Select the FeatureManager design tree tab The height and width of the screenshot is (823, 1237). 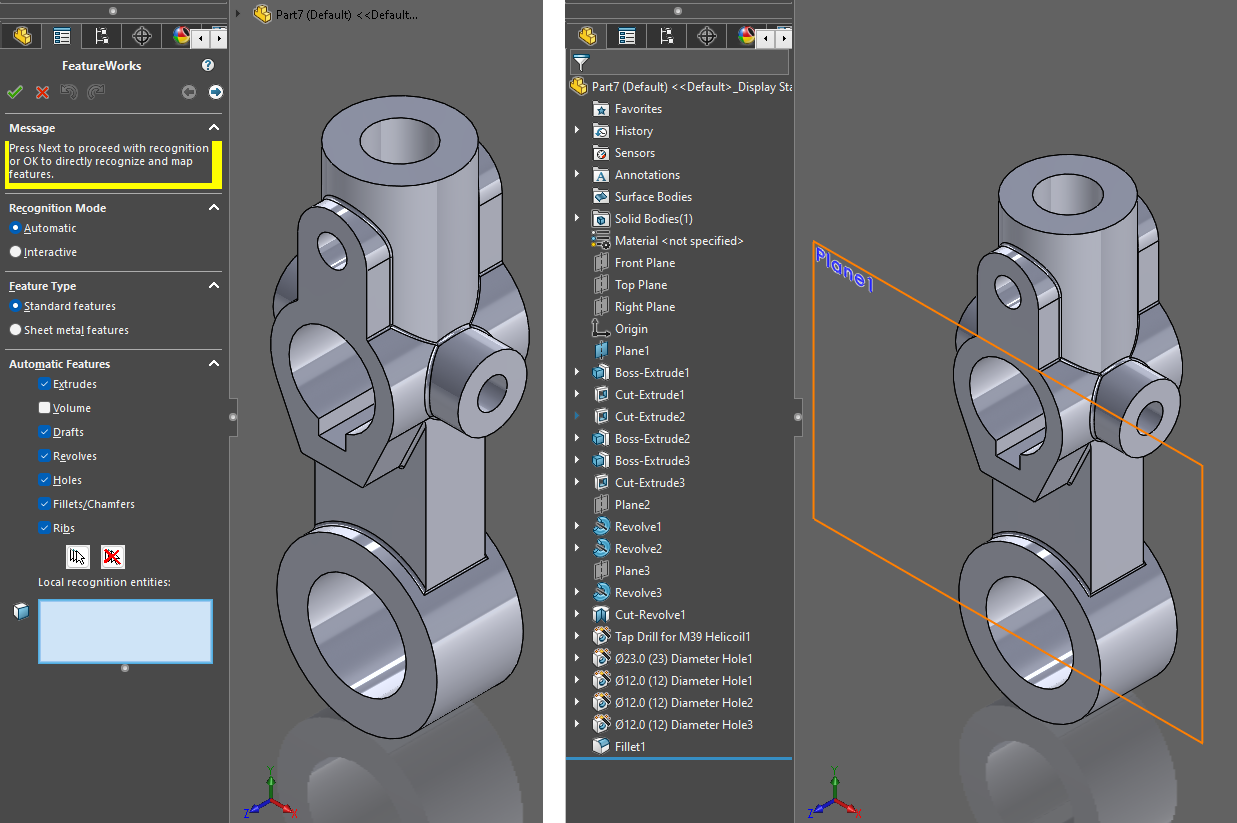coord(21,35)
